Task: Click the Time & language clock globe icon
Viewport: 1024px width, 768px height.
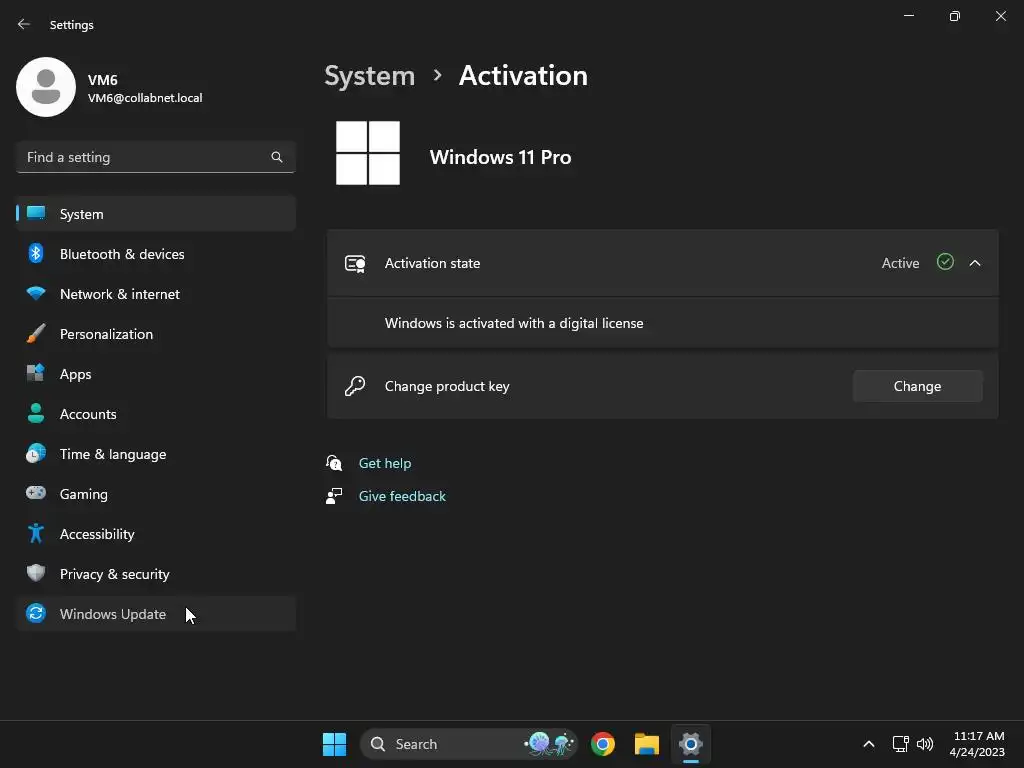Action: tap(36, 453)
